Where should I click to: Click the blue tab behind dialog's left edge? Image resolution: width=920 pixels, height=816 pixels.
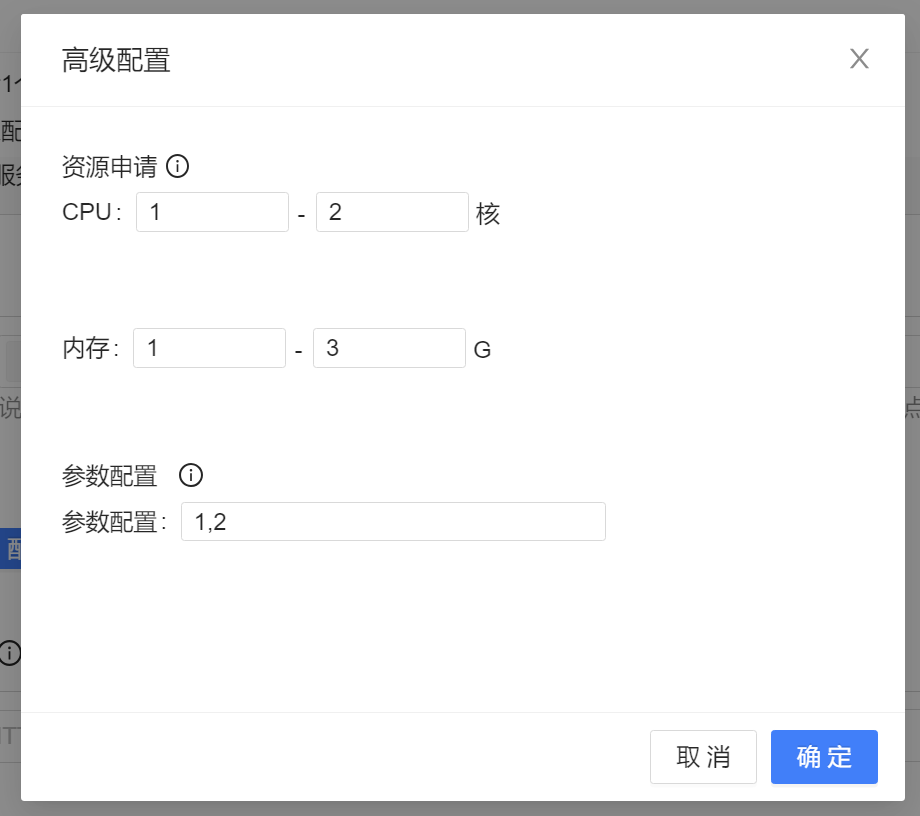10,549
